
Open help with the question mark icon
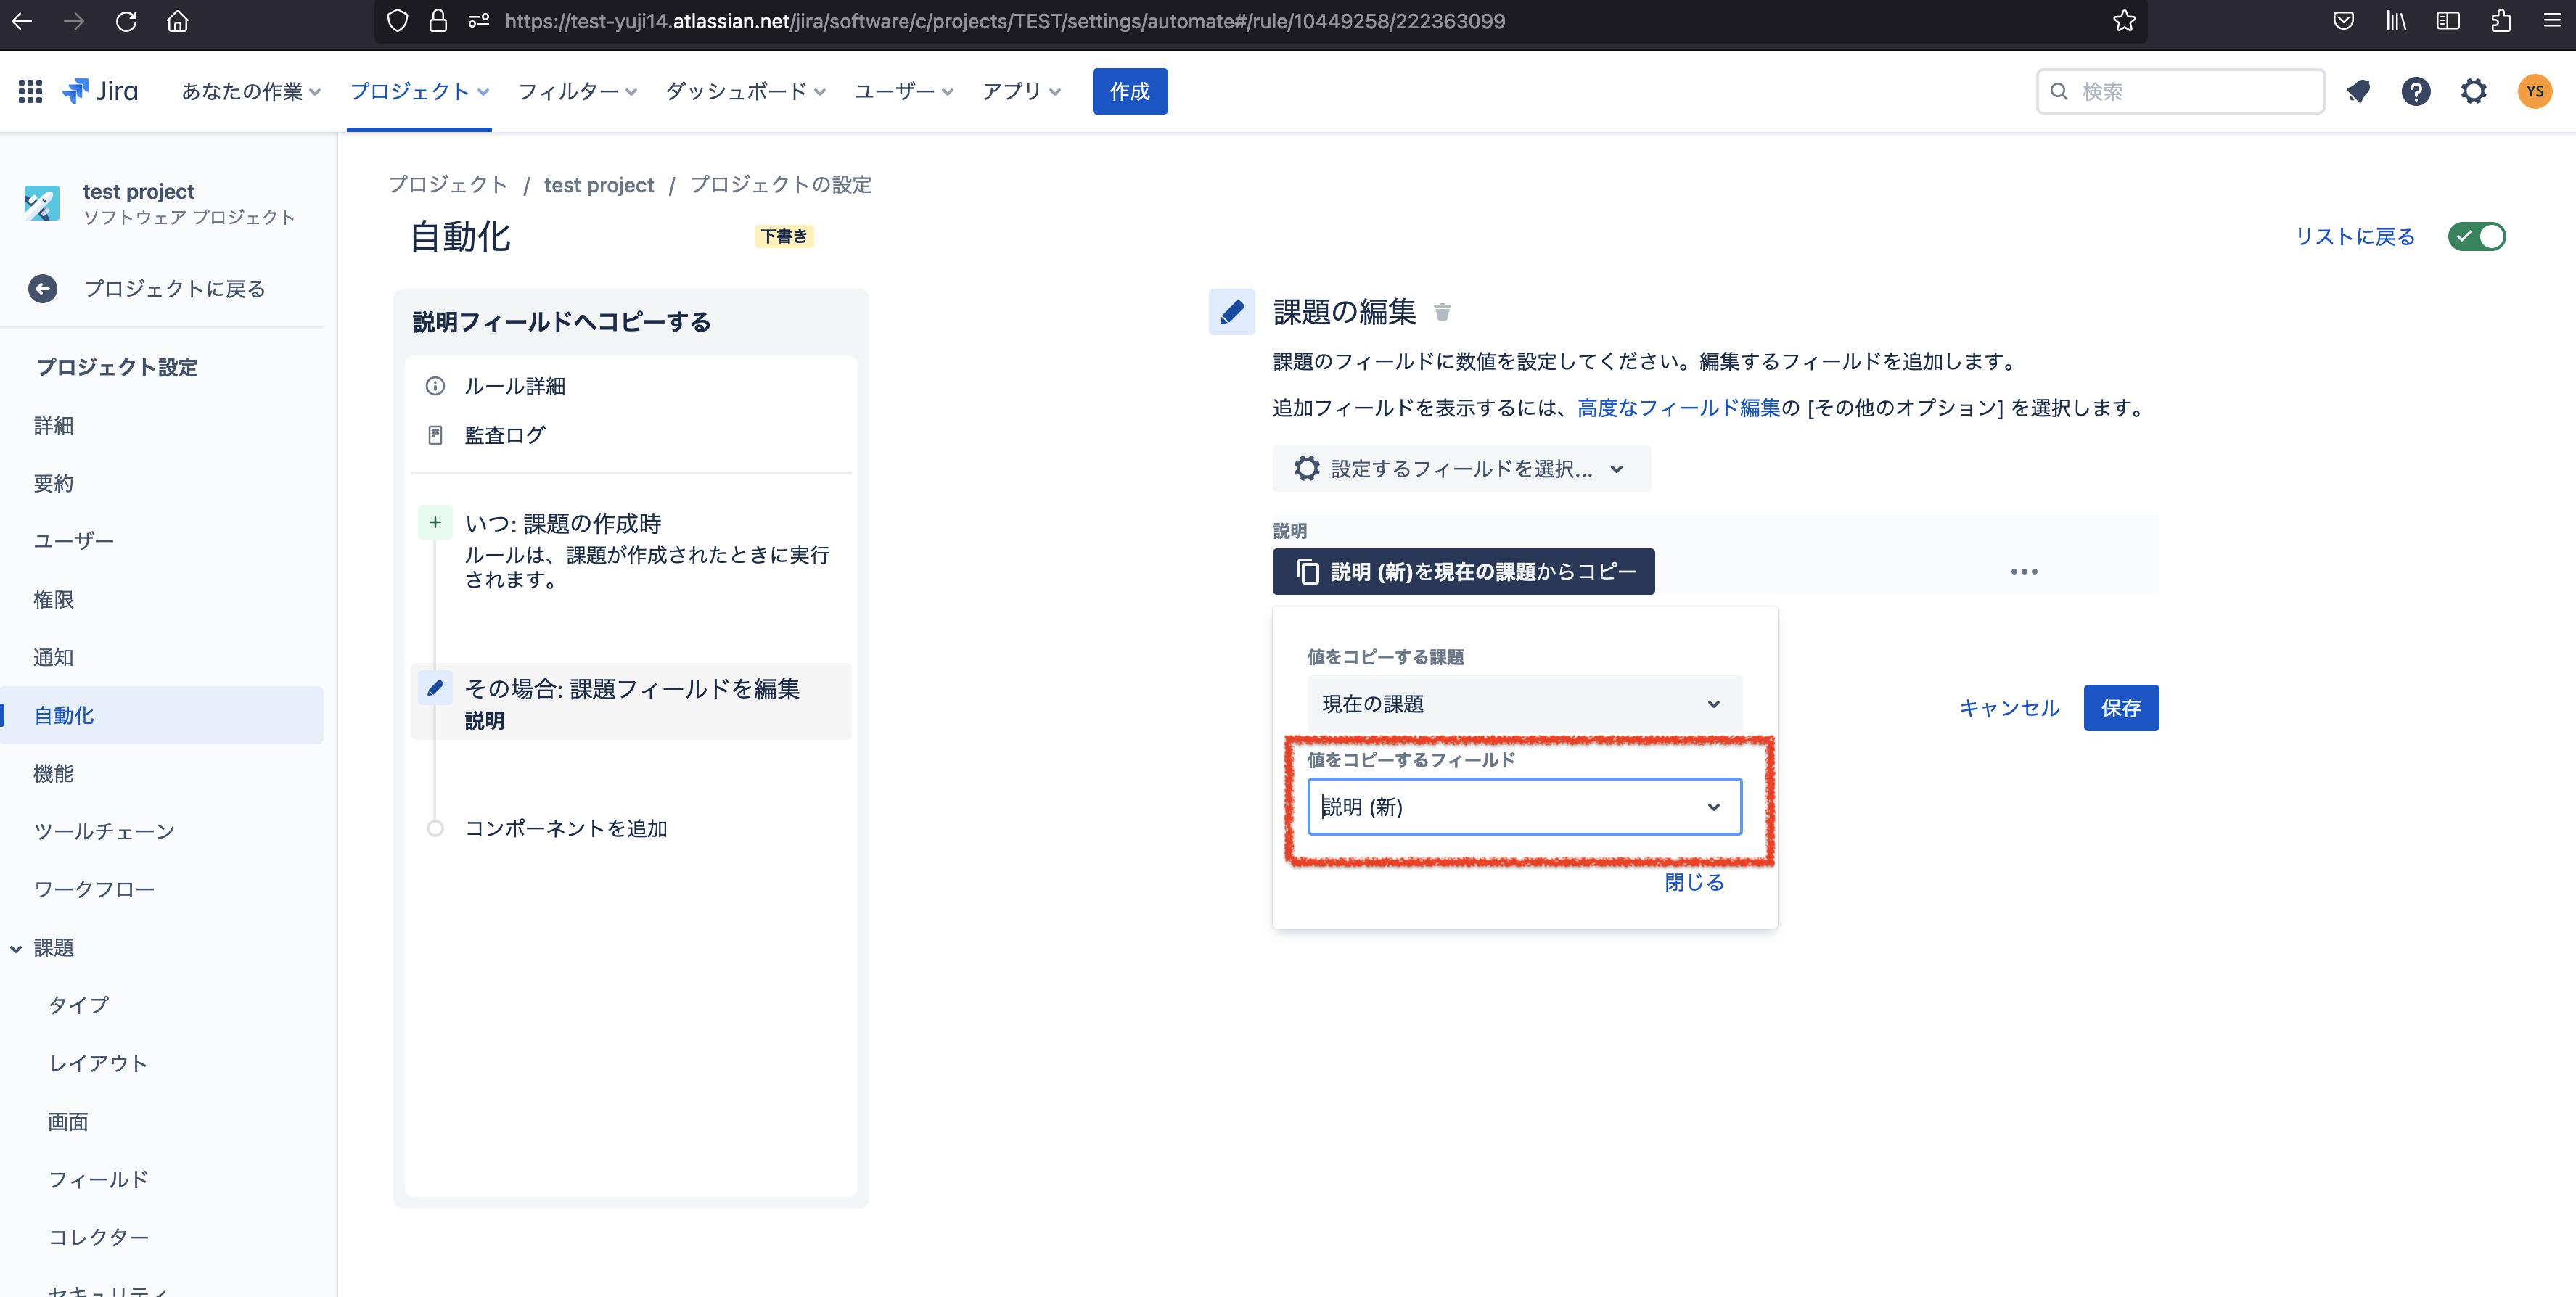2416,91
